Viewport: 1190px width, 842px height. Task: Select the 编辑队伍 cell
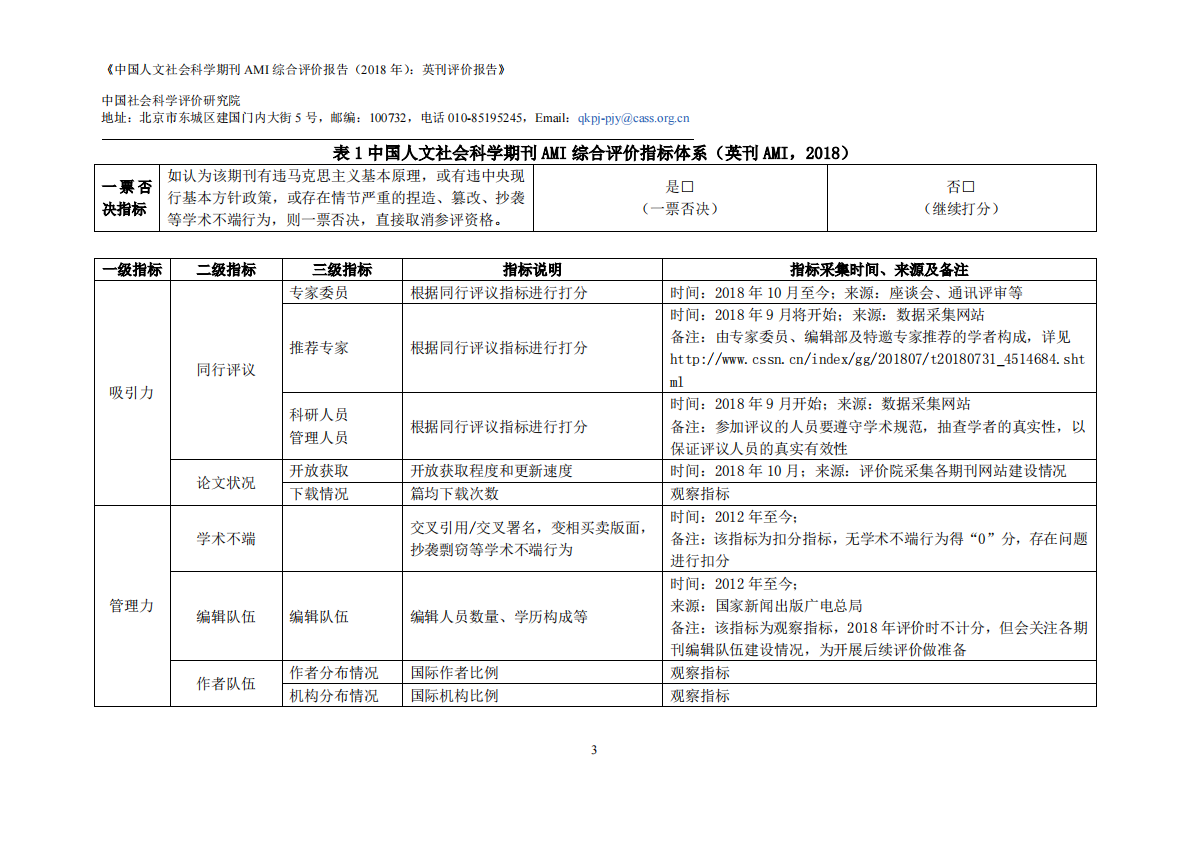click(225, 617)
